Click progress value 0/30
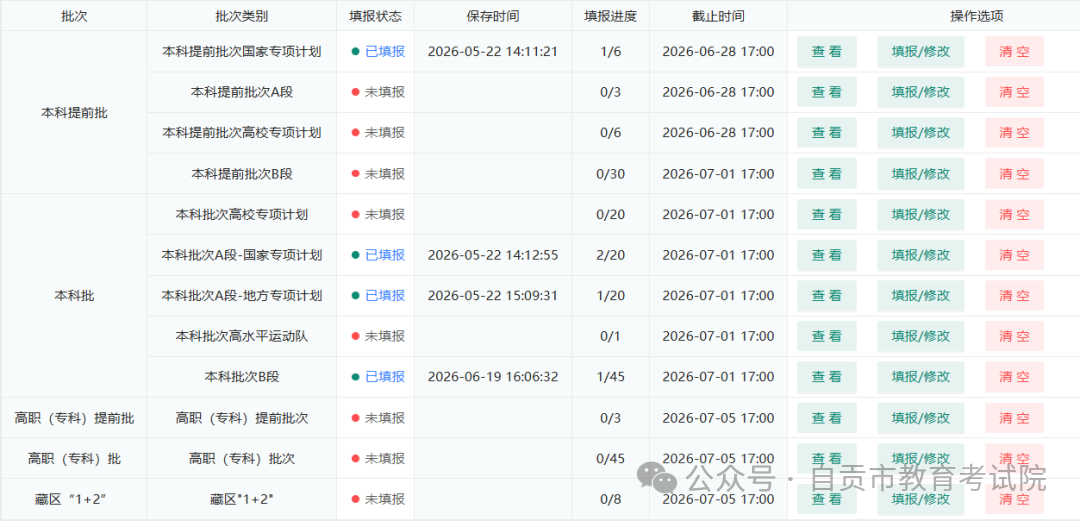This screenshot has width=1080, height=521. tap(610, 174)
